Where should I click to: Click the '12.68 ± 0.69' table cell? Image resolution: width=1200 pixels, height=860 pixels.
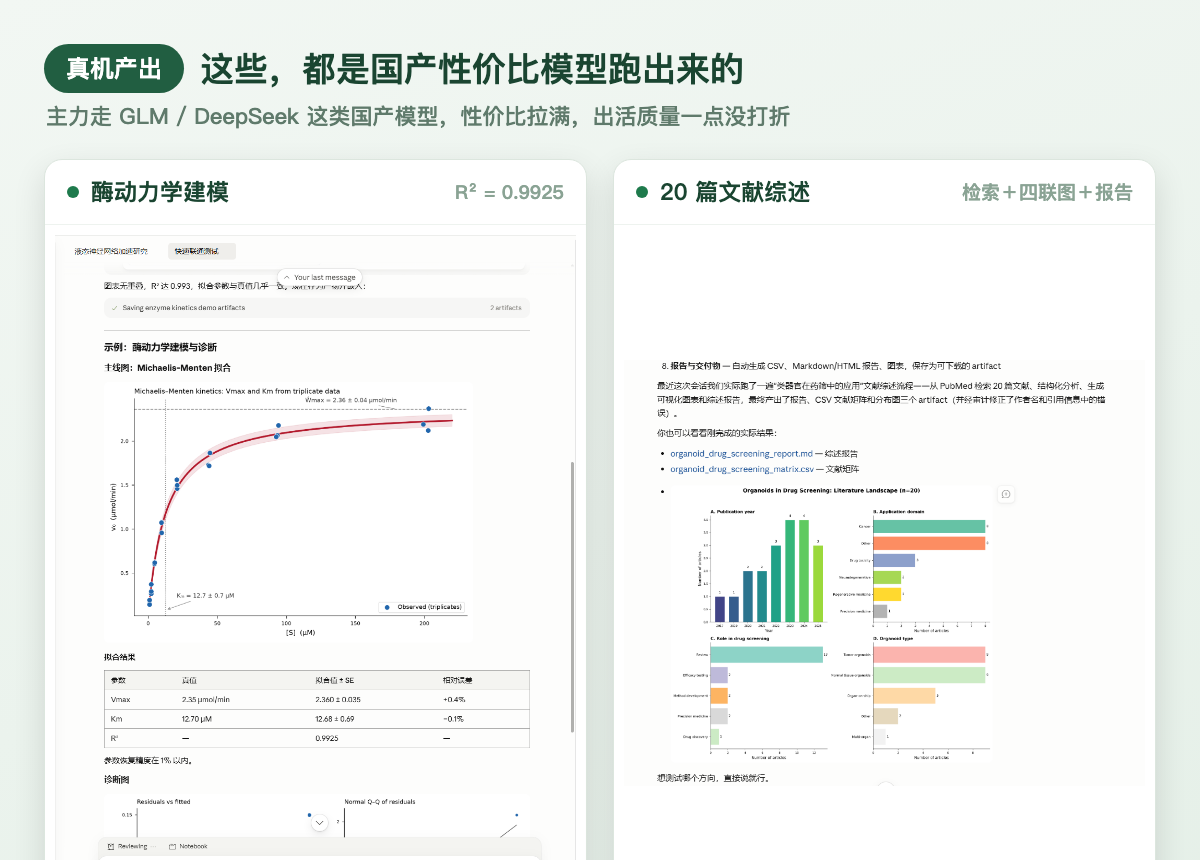click(335, 719)
